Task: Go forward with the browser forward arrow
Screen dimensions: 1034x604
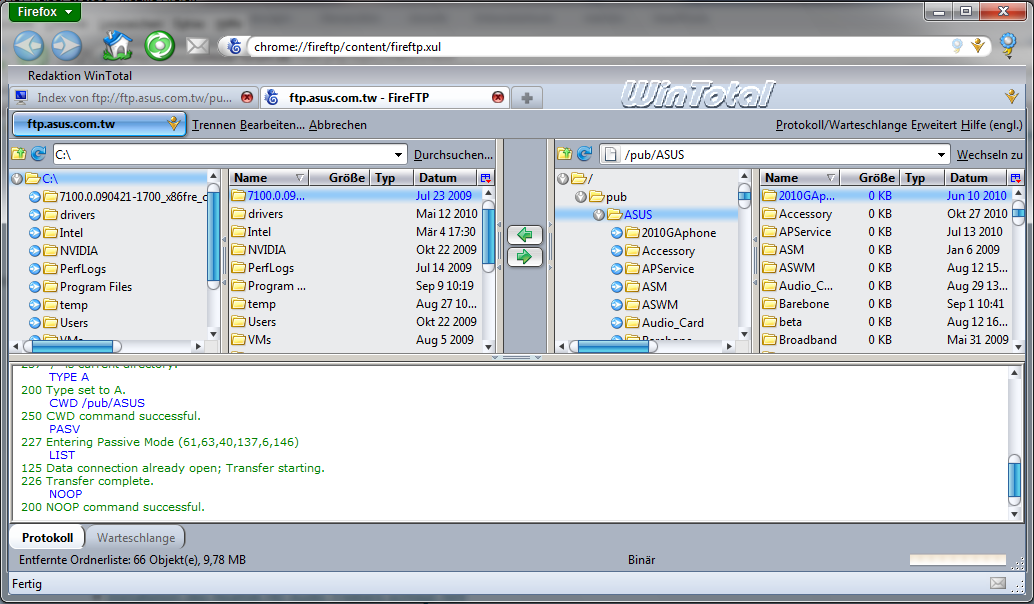Action: pyautogui.click(x=67, y=46)
